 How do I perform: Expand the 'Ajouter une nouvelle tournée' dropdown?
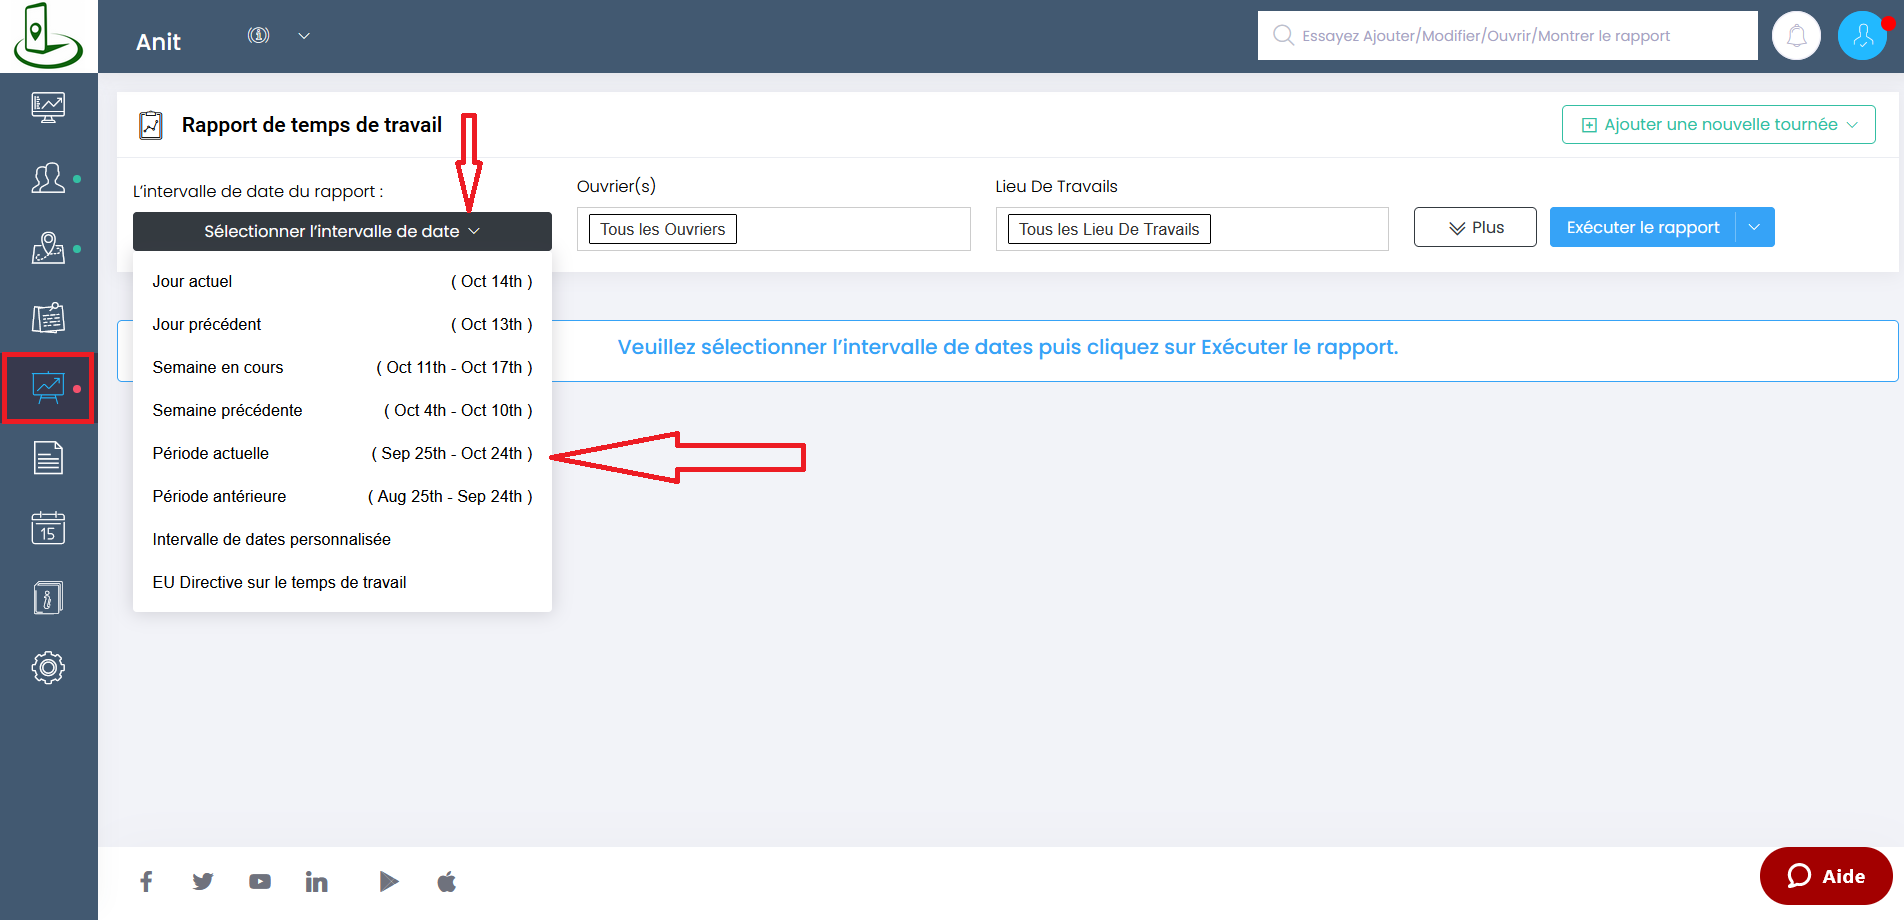1718,125
